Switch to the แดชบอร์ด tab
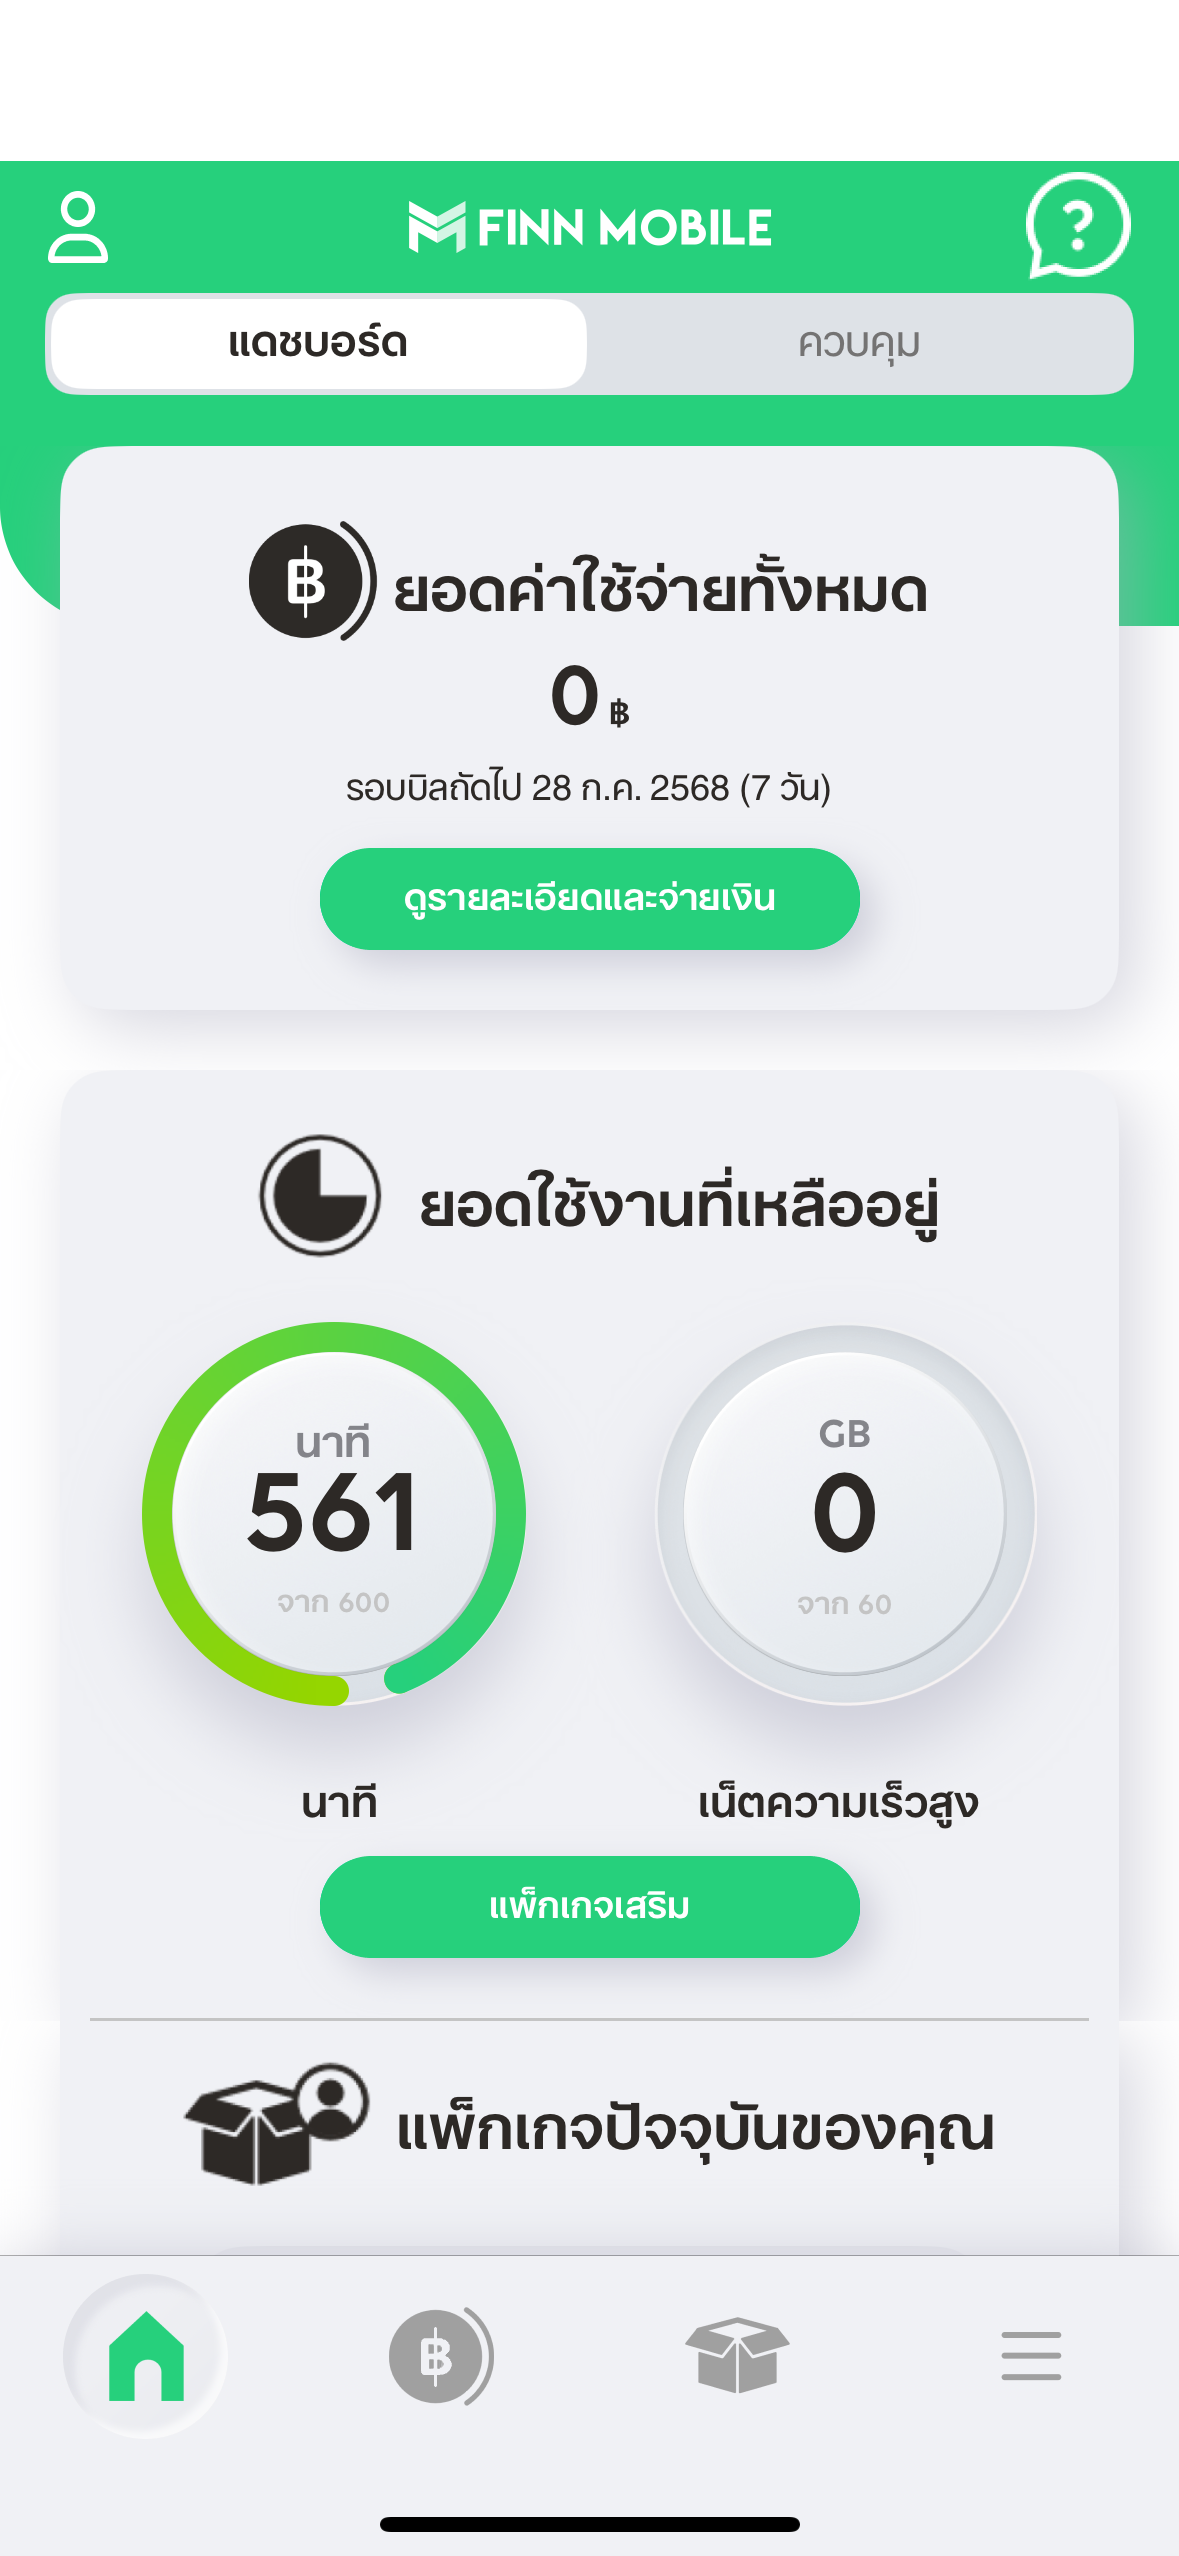The image size is (1179, 2556). pos(318,344)
